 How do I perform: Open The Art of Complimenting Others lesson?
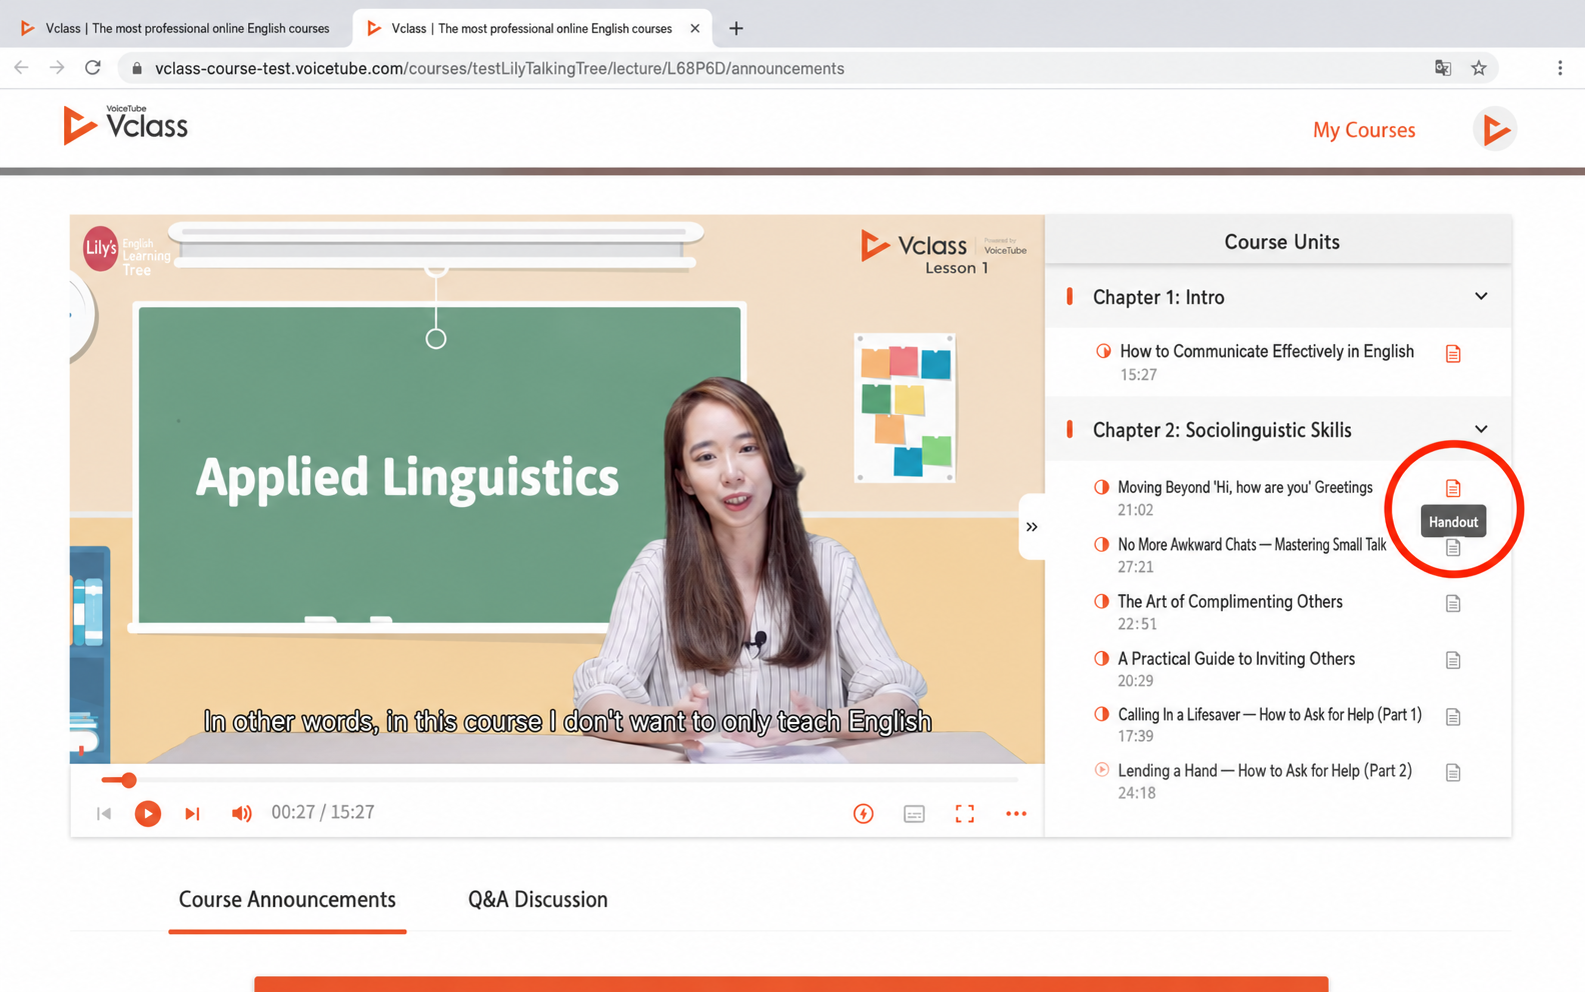click(x=1230, y=602)
